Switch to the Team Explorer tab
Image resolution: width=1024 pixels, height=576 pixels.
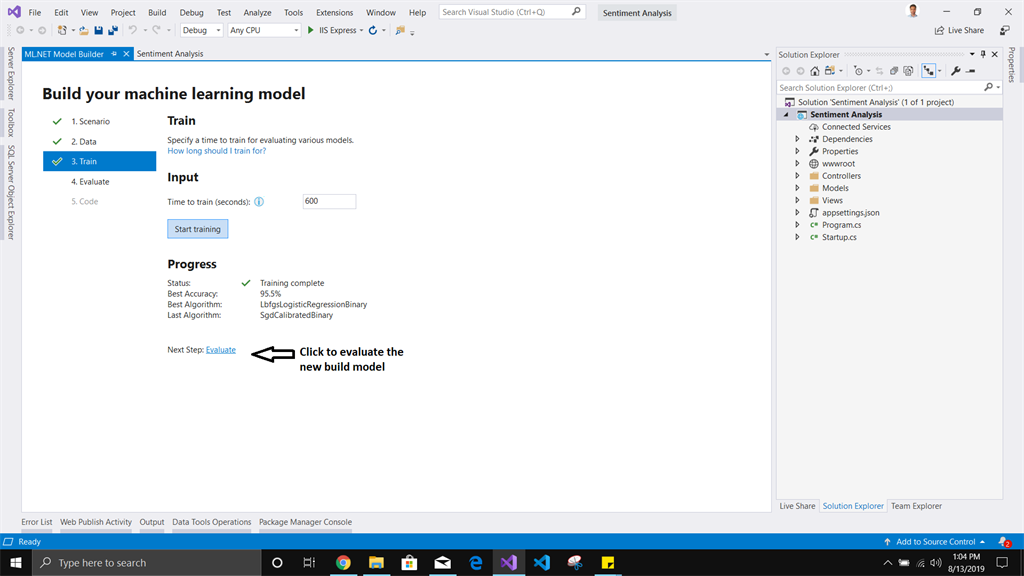click(x=916, y=506)
